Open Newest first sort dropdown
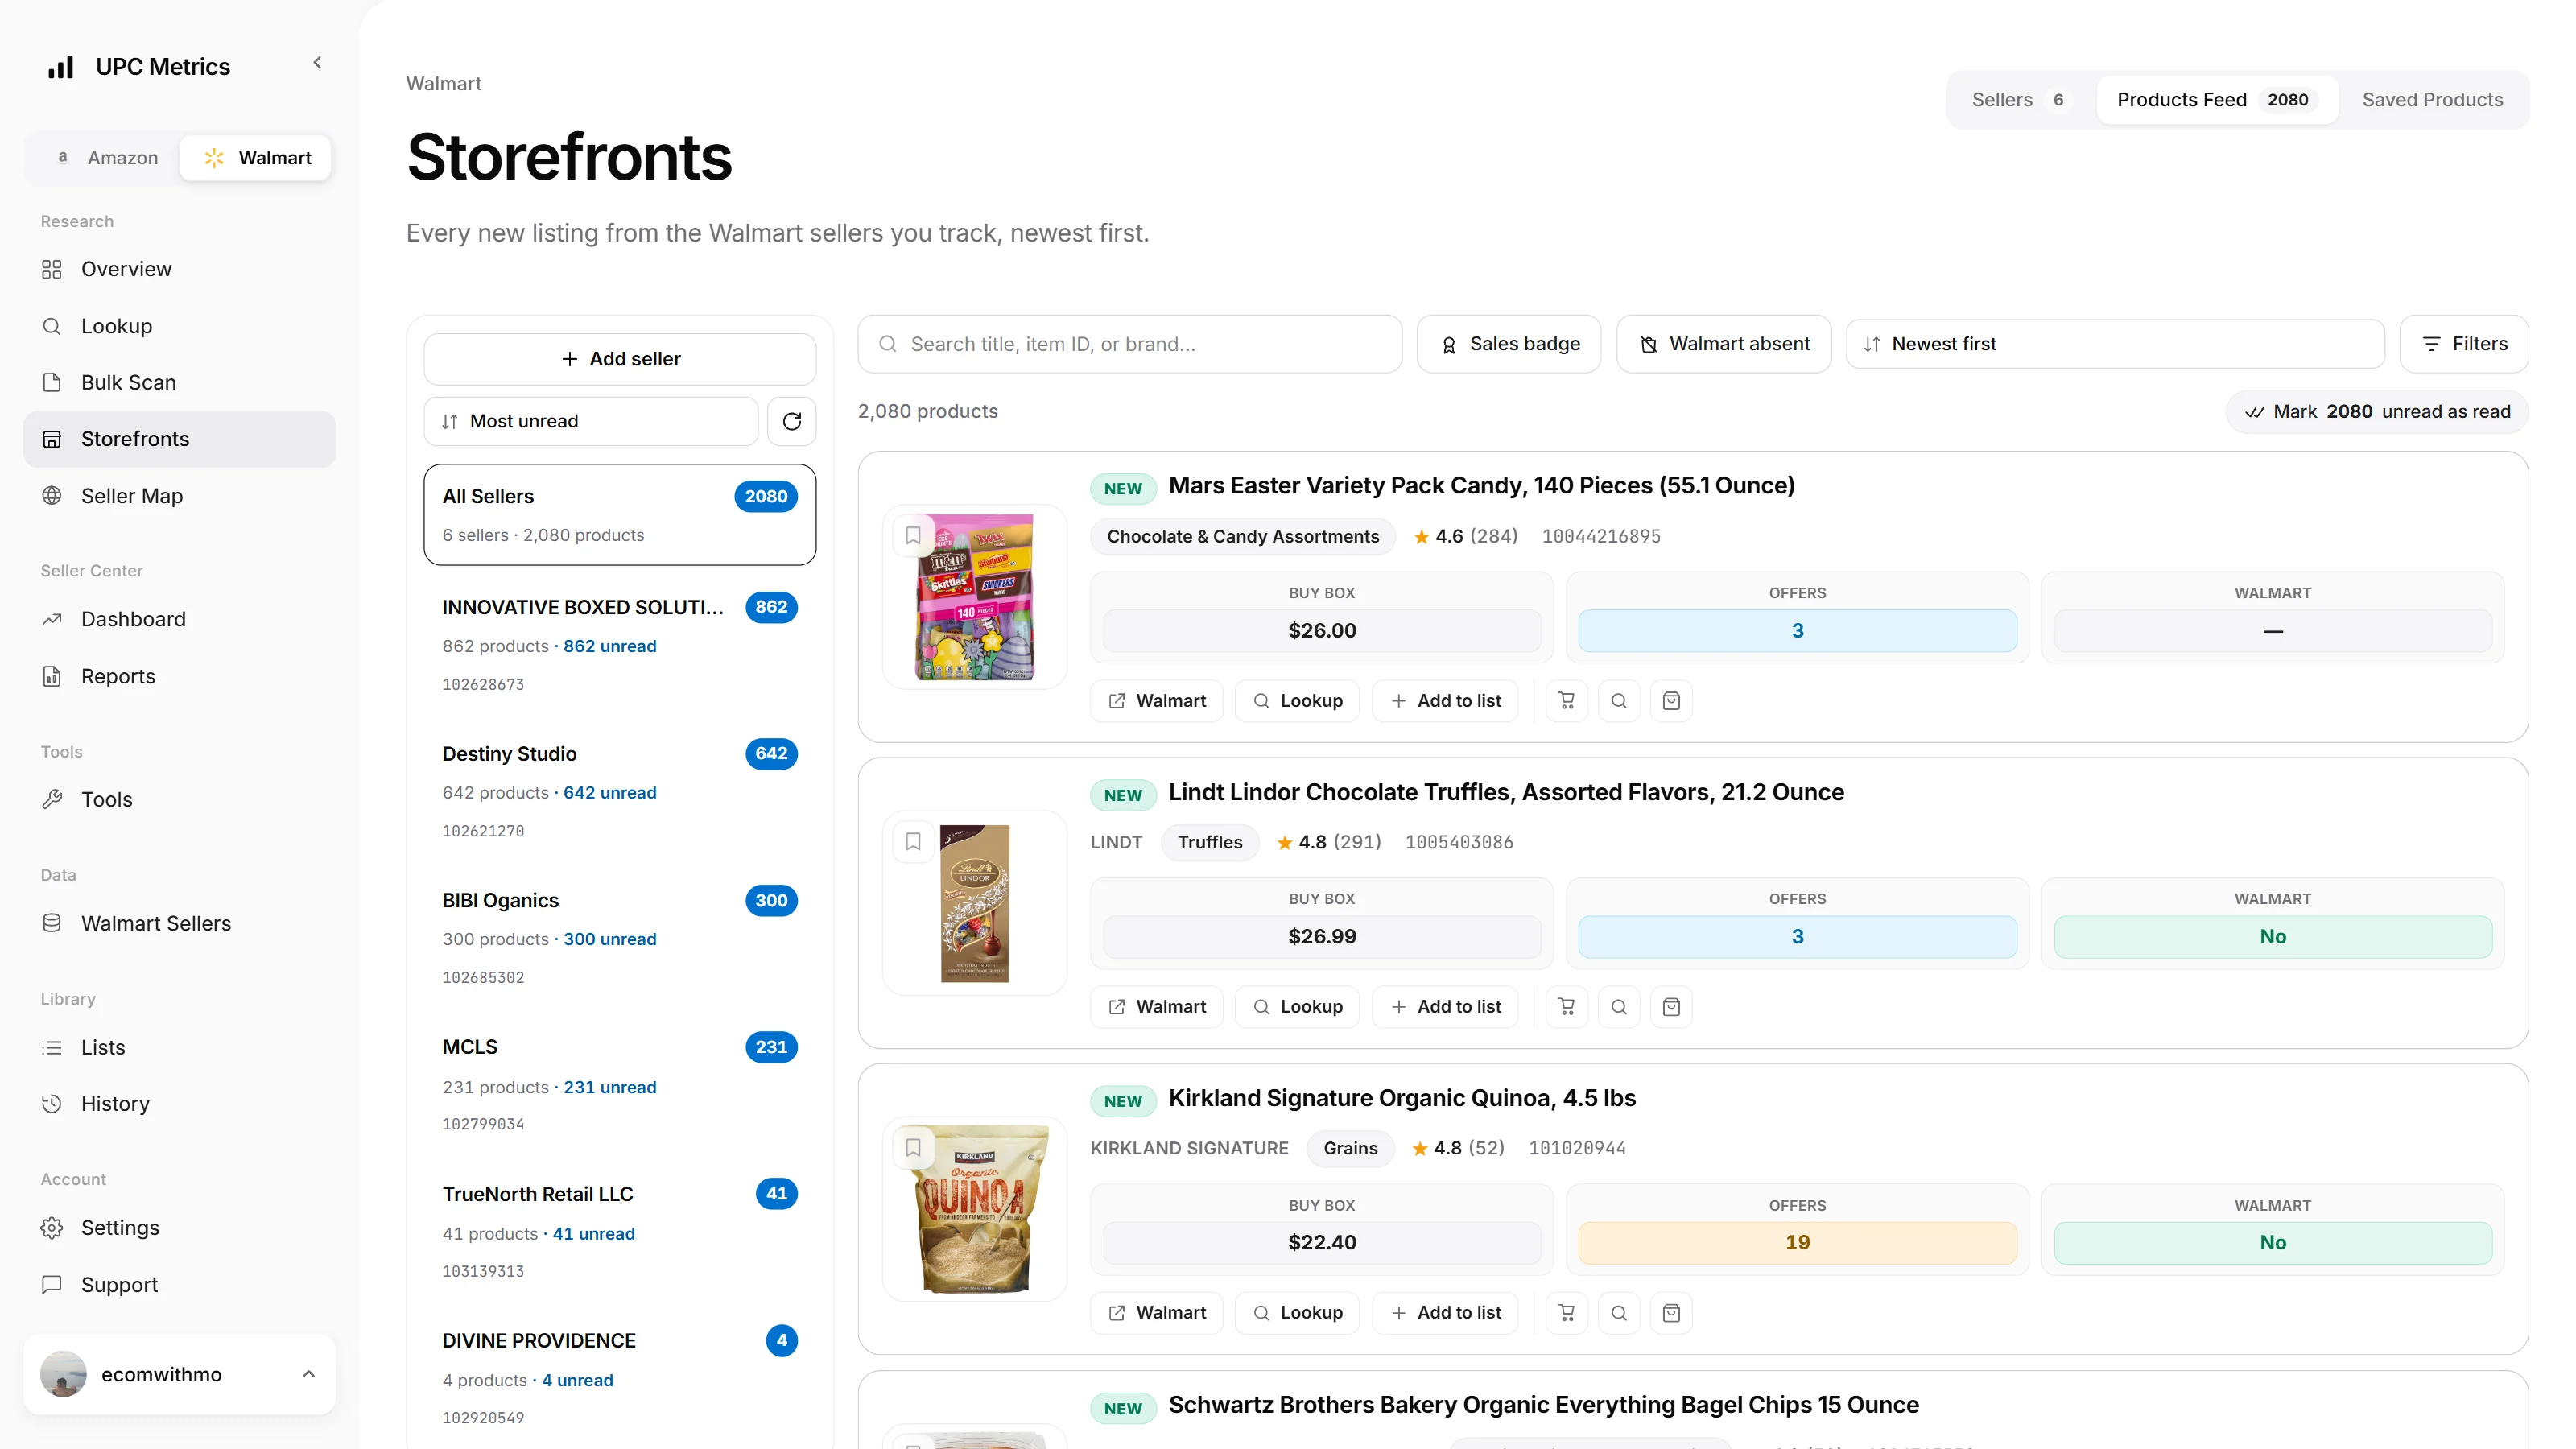The width and height of the screenshot is (2576, 1449). coord(2115,344)
